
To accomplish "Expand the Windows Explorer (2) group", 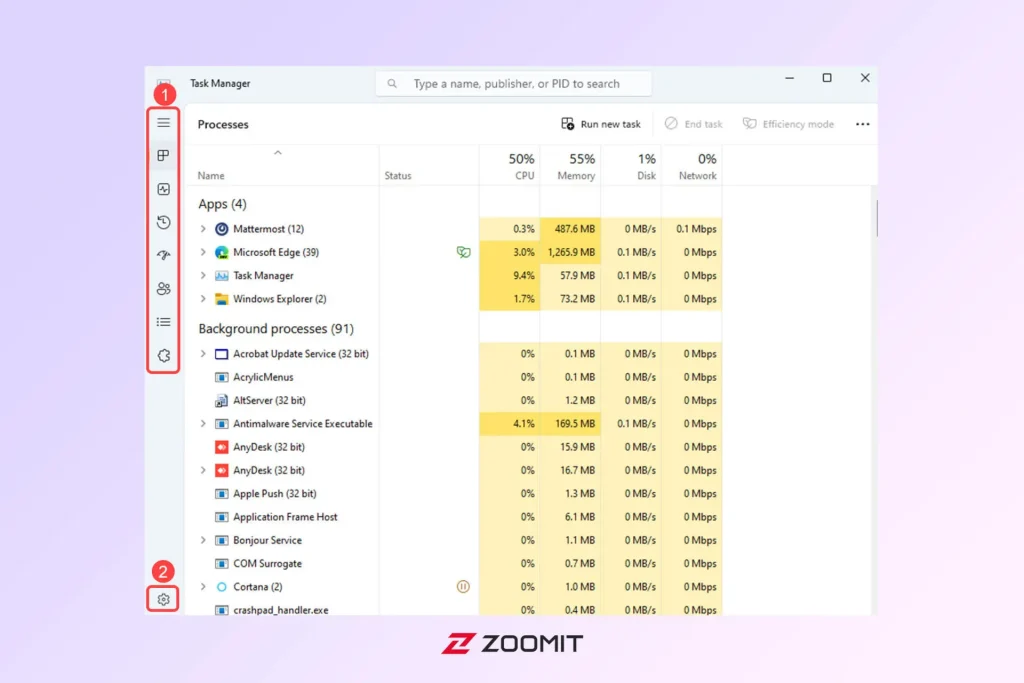I will pos(202,299).
